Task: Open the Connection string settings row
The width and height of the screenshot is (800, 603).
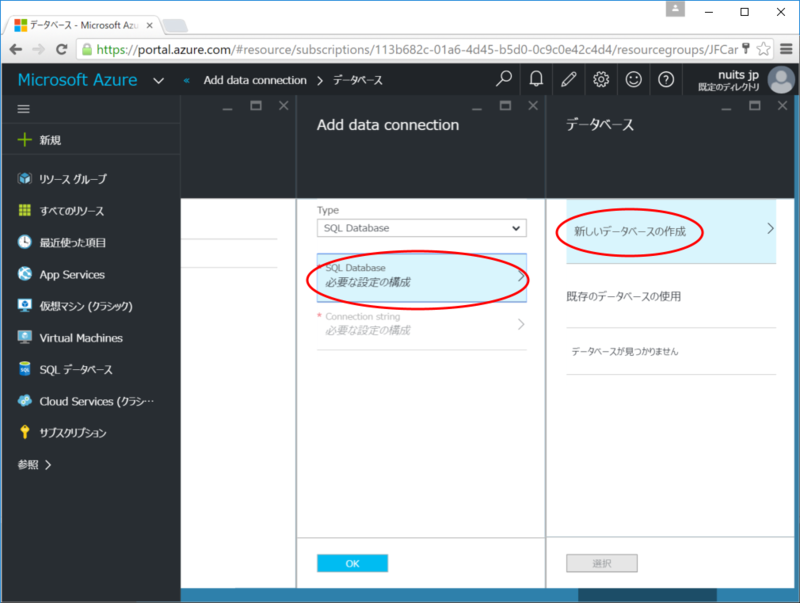Action: tap(421, 324)
